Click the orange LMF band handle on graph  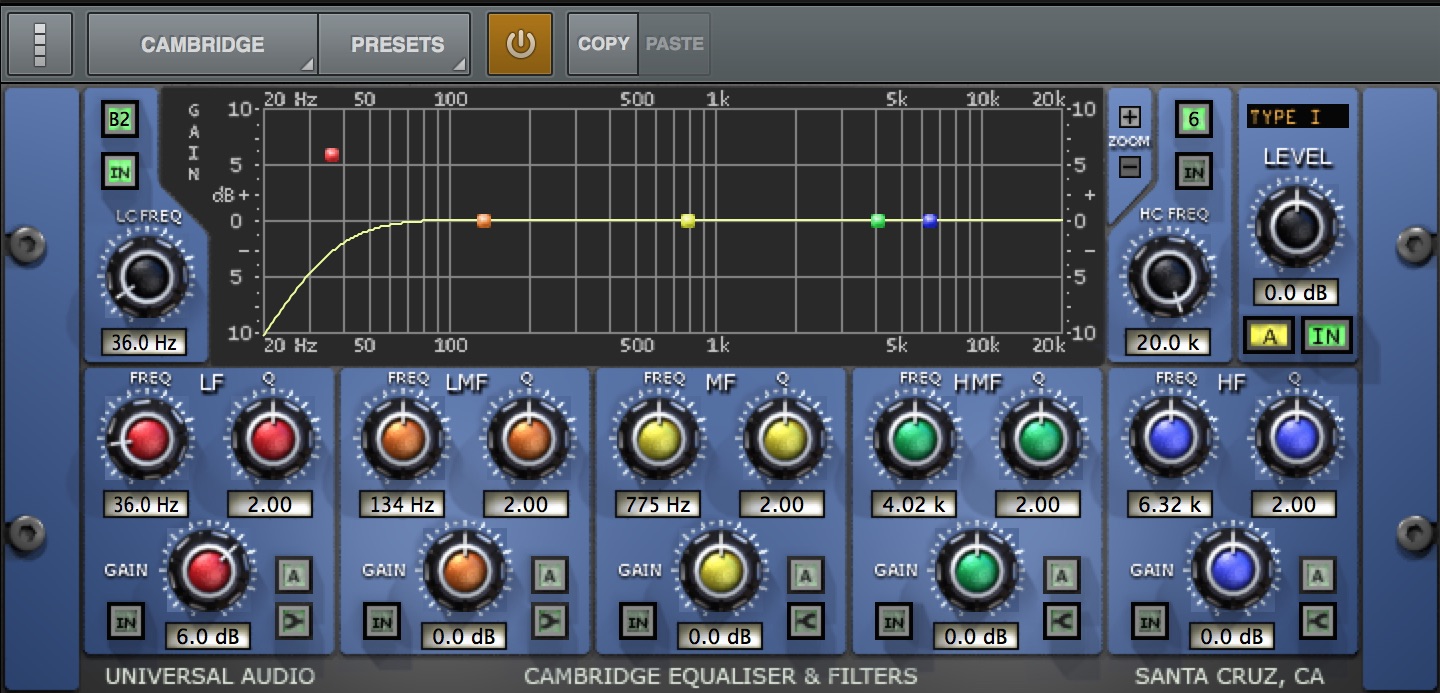point(484,221)
